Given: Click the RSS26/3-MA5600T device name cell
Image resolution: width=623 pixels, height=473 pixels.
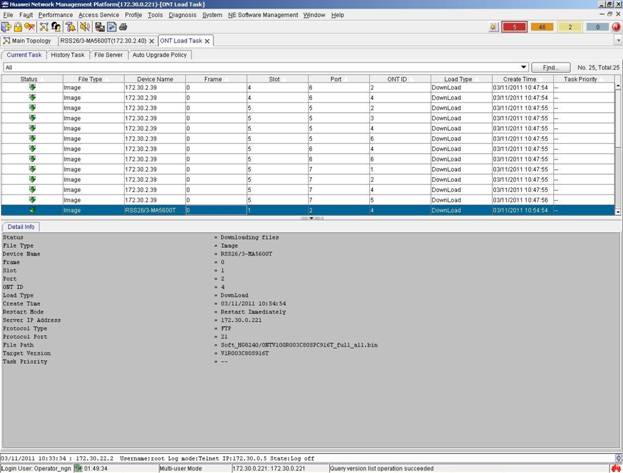Looking at the screenshot, I should (x=155, y=210).
